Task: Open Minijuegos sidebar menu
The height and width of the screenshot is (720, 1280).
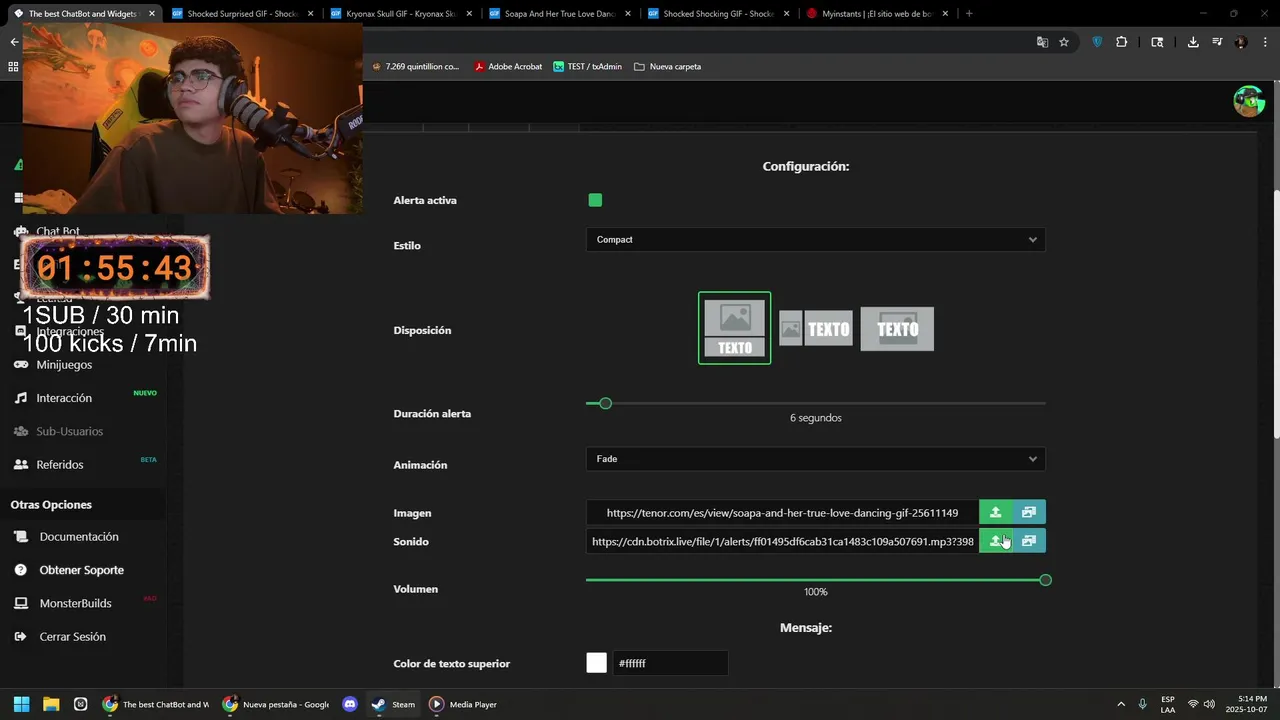Action: click(64, 365)
